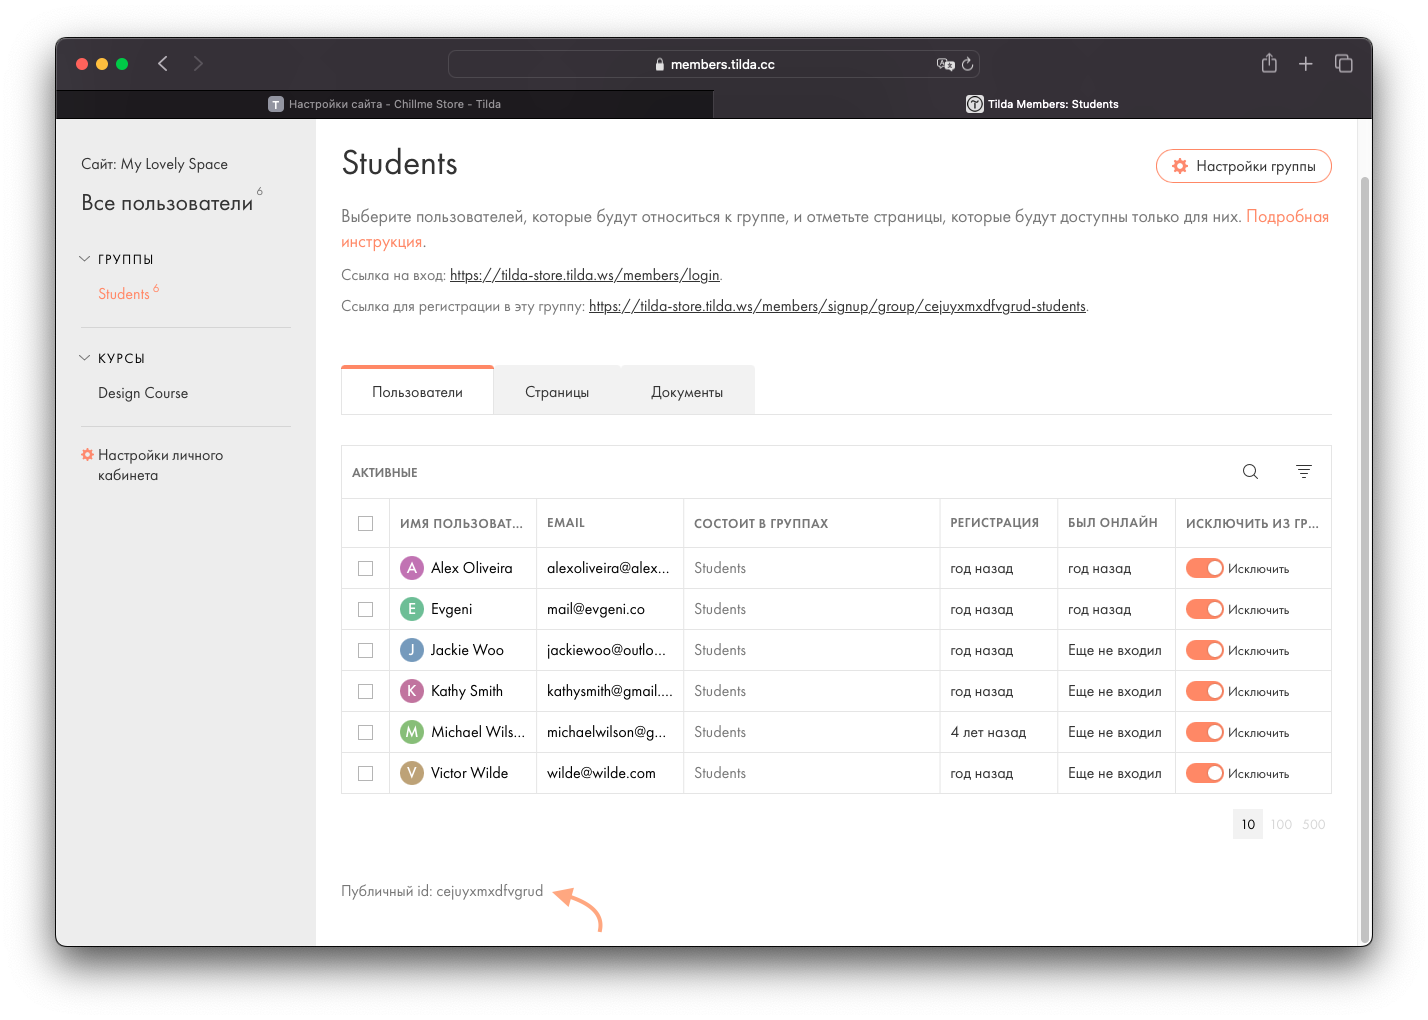Tick the select-all checkbox in table header
1428x1020 pixels.
[x=366, y=523]
